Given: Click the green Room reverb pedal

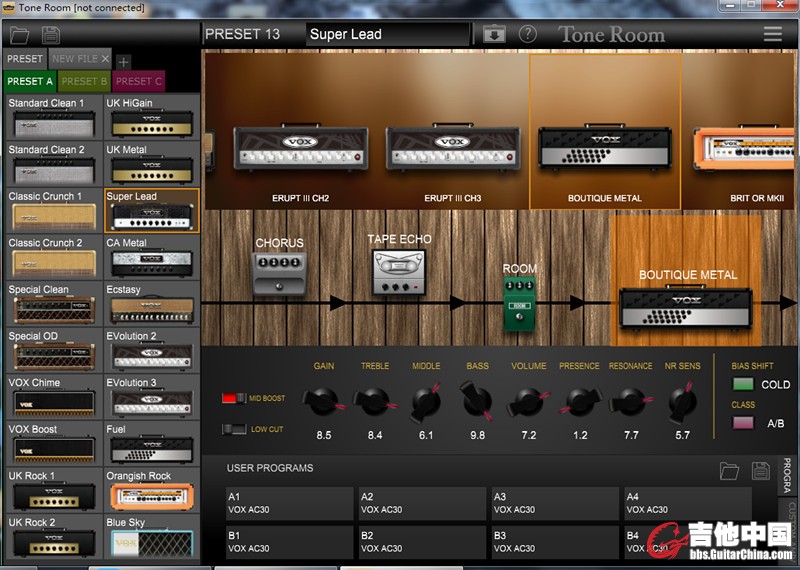Looking at the screenshot, I should coord(519,302).
